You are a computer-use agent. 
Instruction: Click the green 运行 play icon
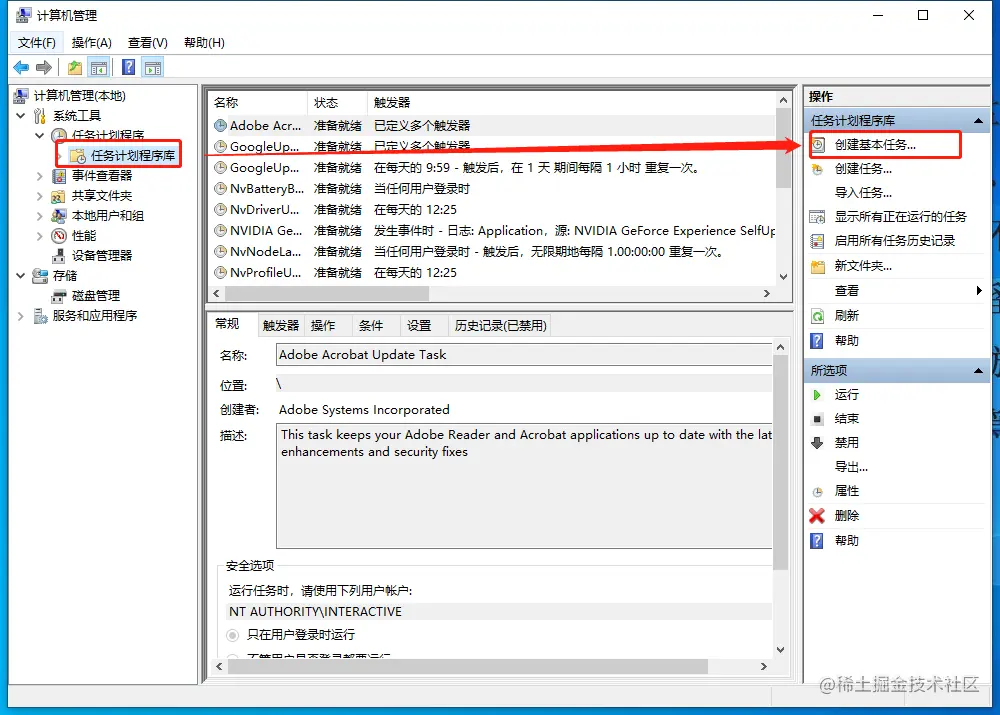tap(817, 395)
